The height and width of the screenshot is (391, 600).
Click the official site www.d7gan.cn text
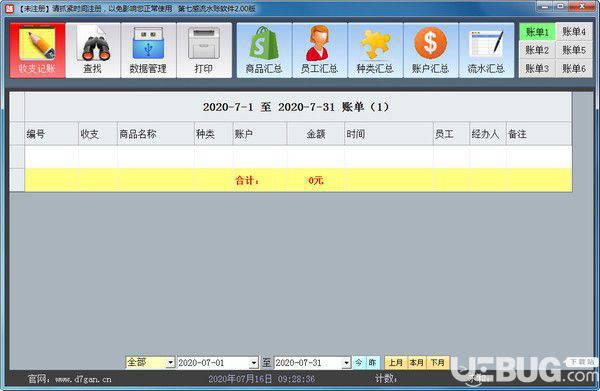(x=83, y=380)
